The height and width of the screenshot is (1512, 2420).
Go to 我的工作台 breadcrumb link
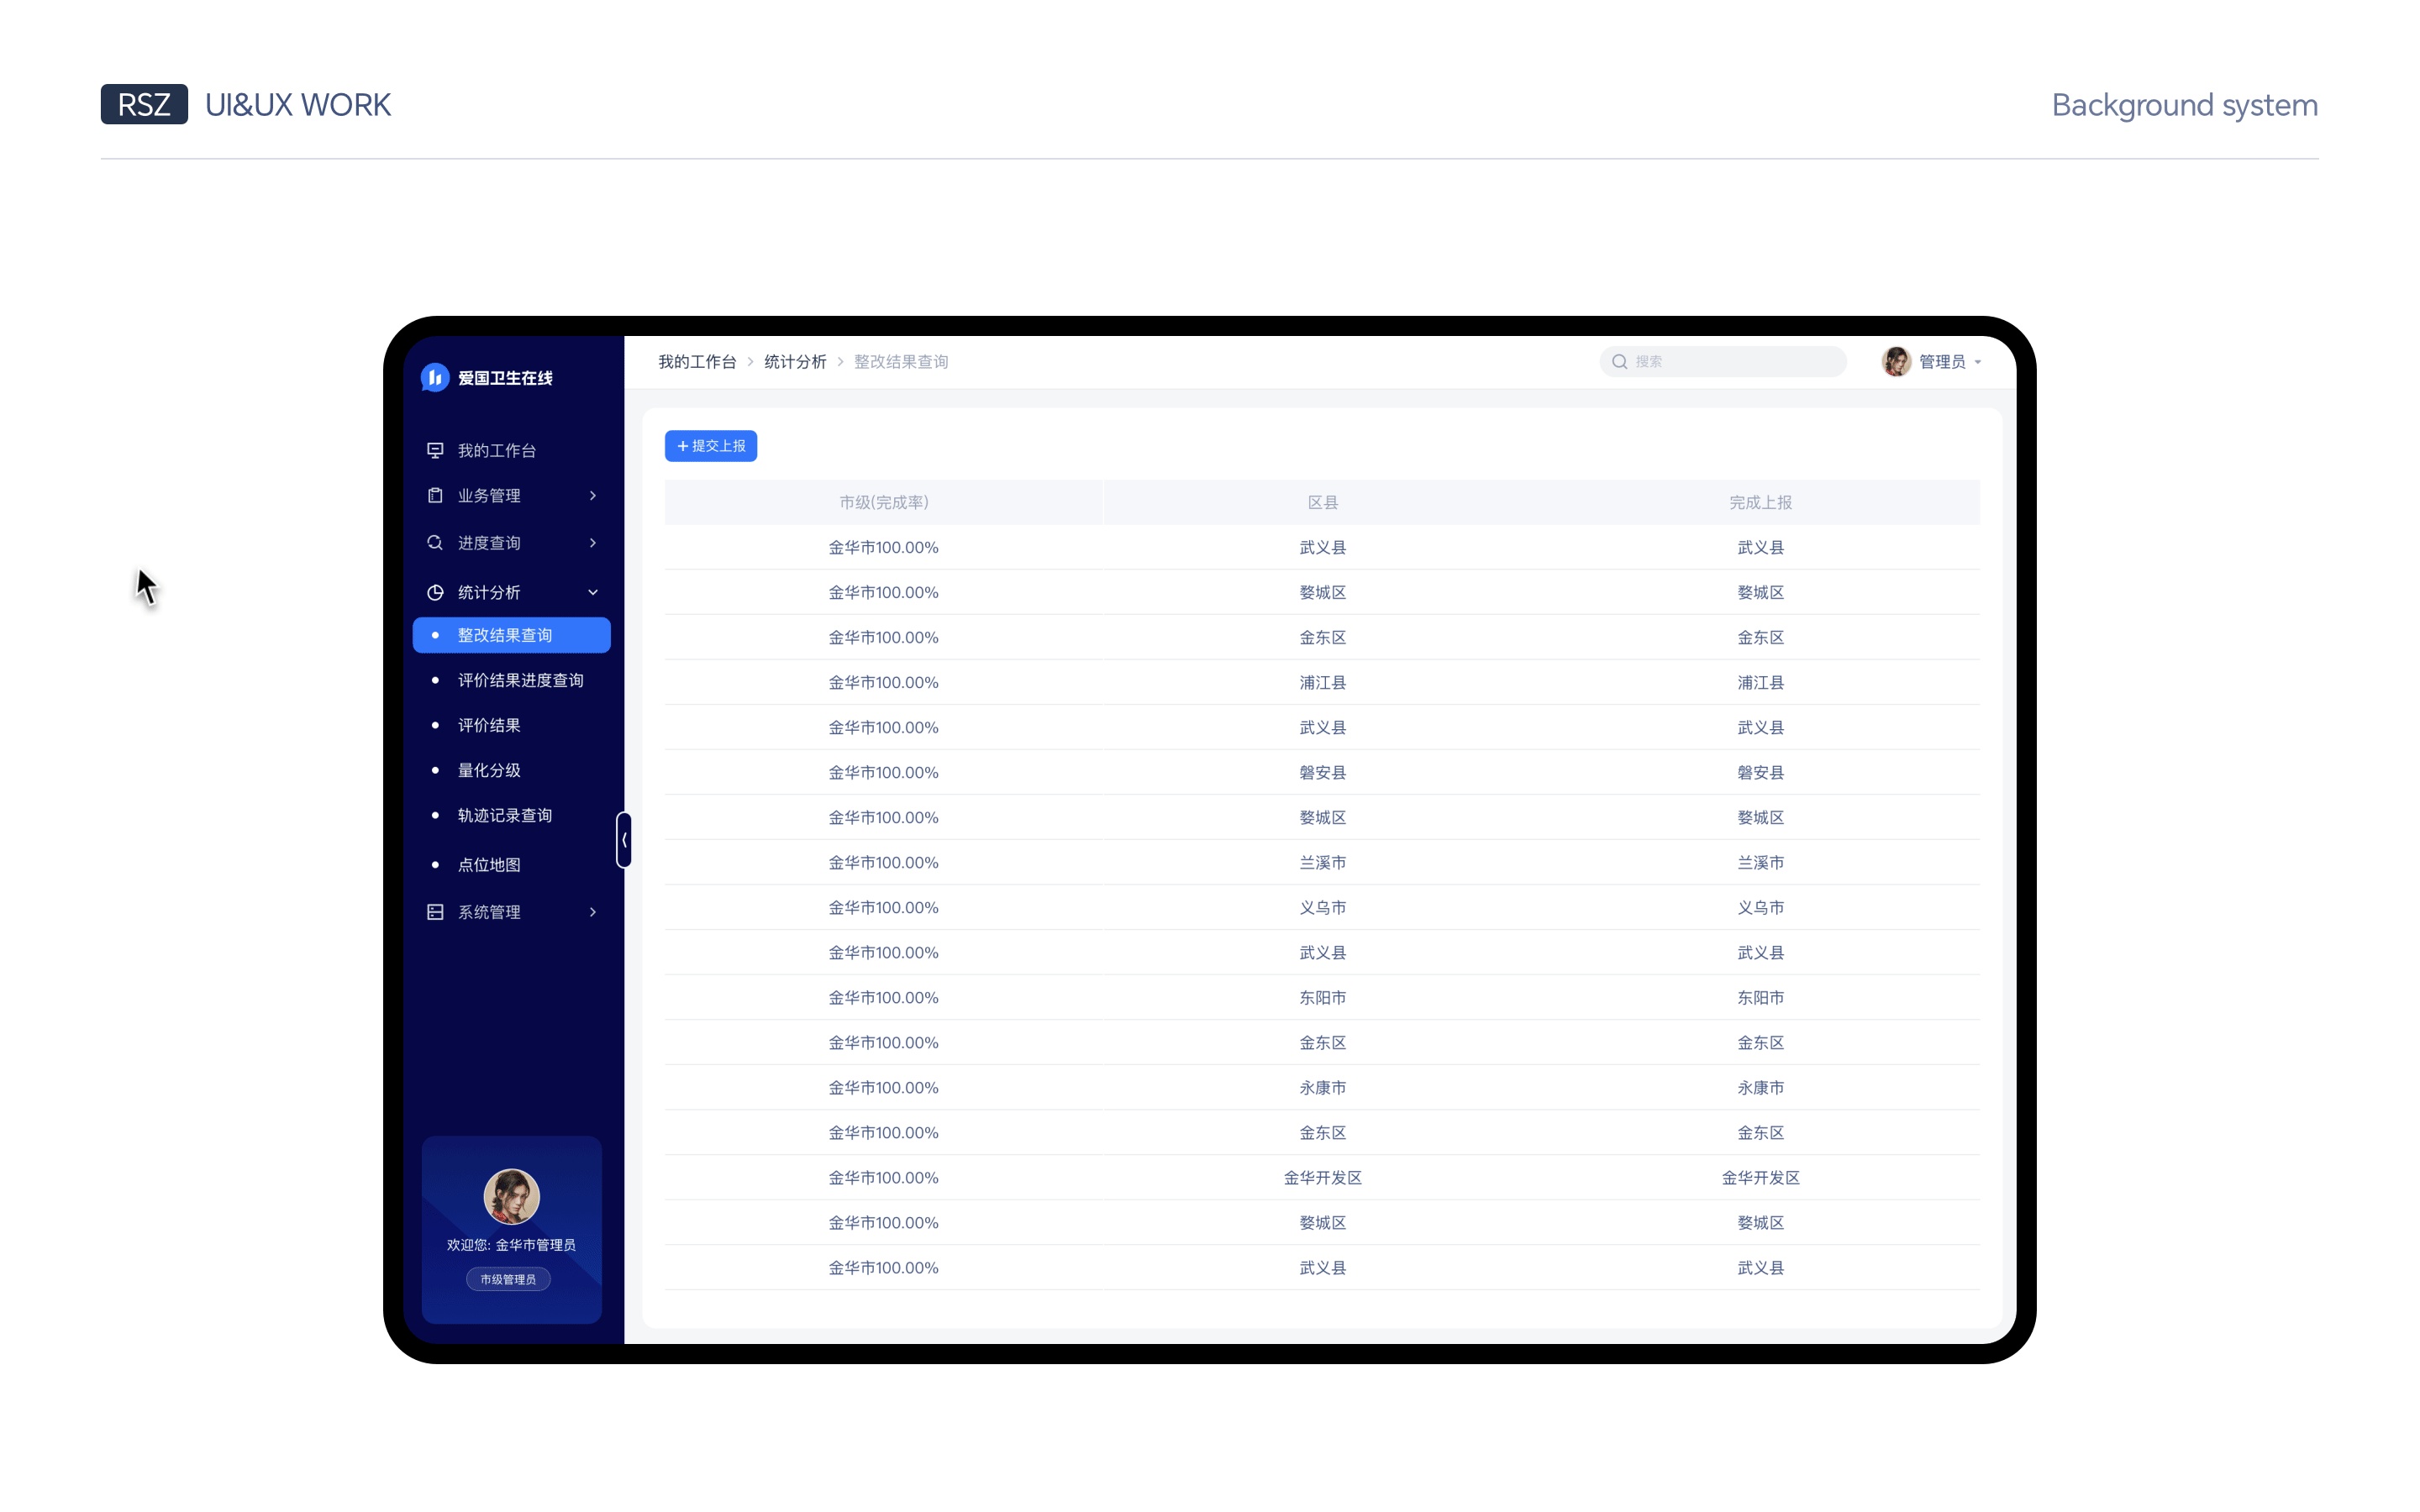(697, 361)
